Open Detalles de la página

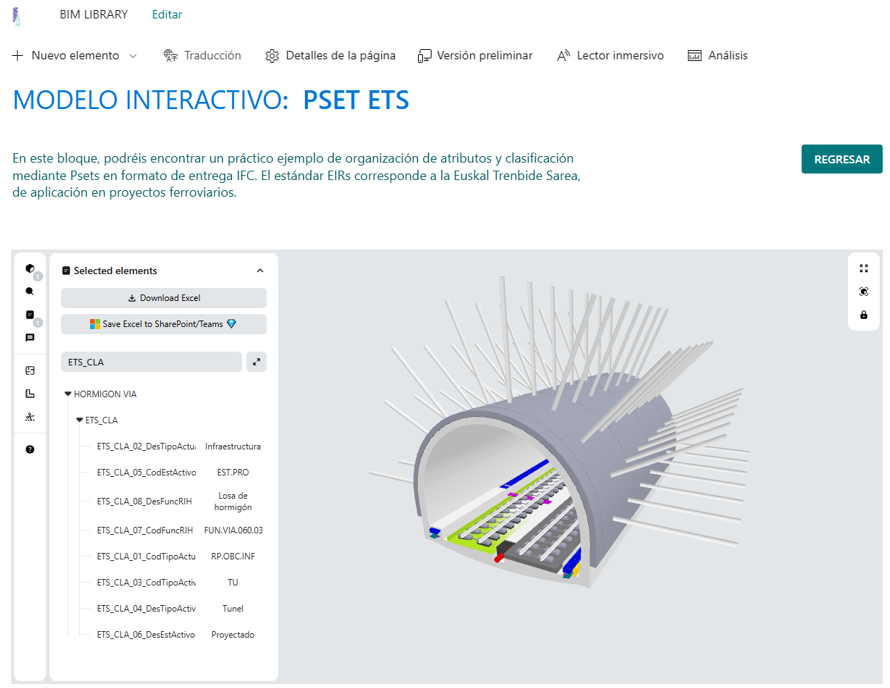(331, 56)
